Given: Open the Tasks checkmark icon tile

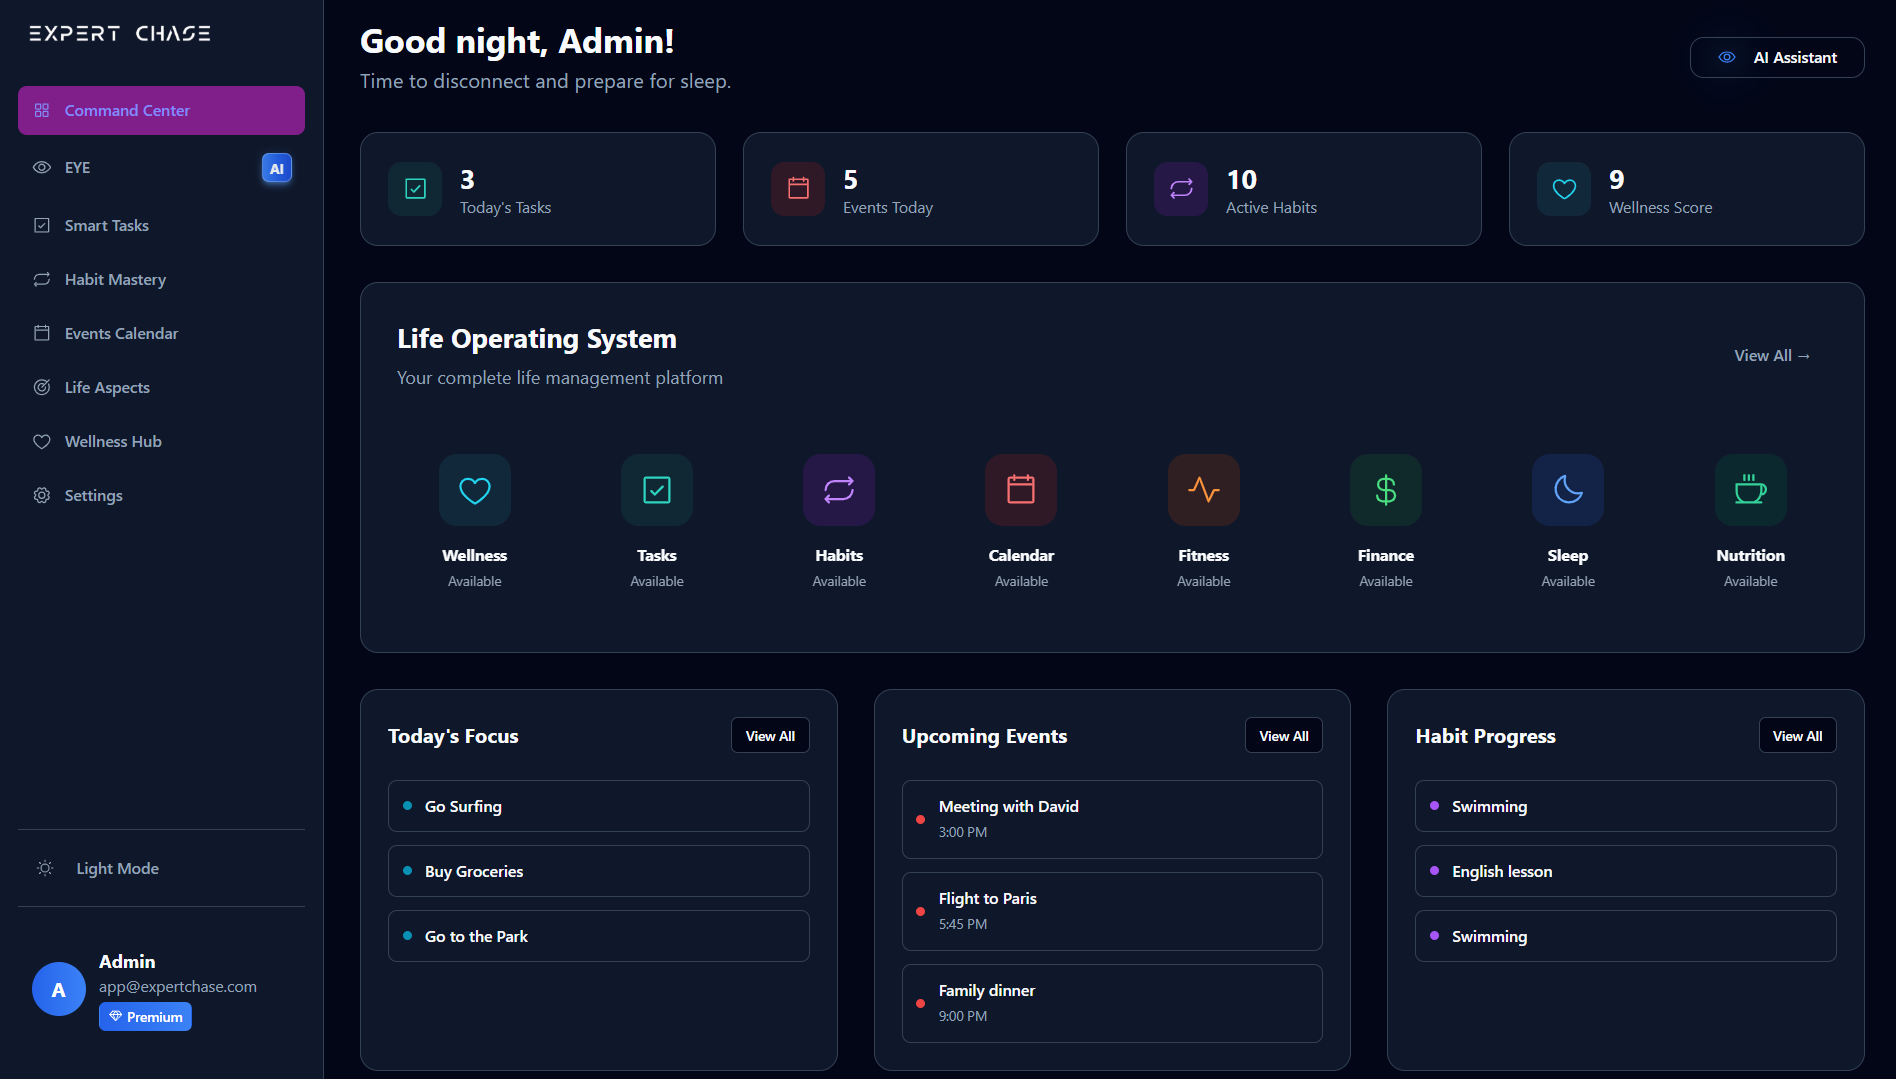Looking at the screenshot, I should 657,490.
